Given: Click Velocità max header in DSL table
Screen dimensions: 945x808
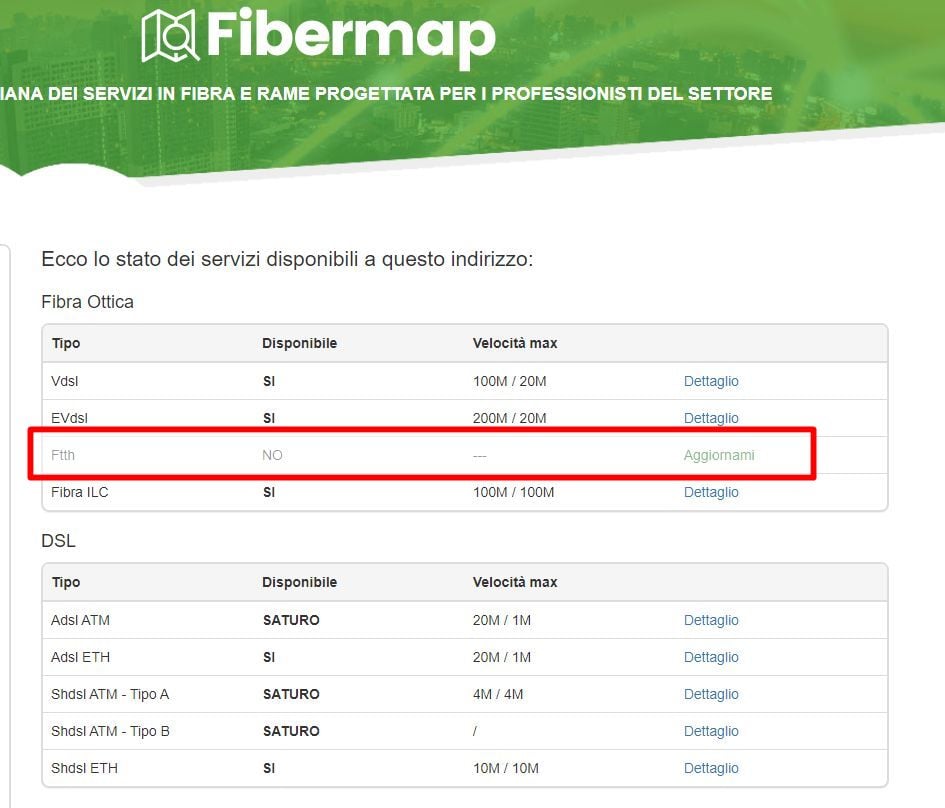Looking at the screenshot, I should coord(515,583).
